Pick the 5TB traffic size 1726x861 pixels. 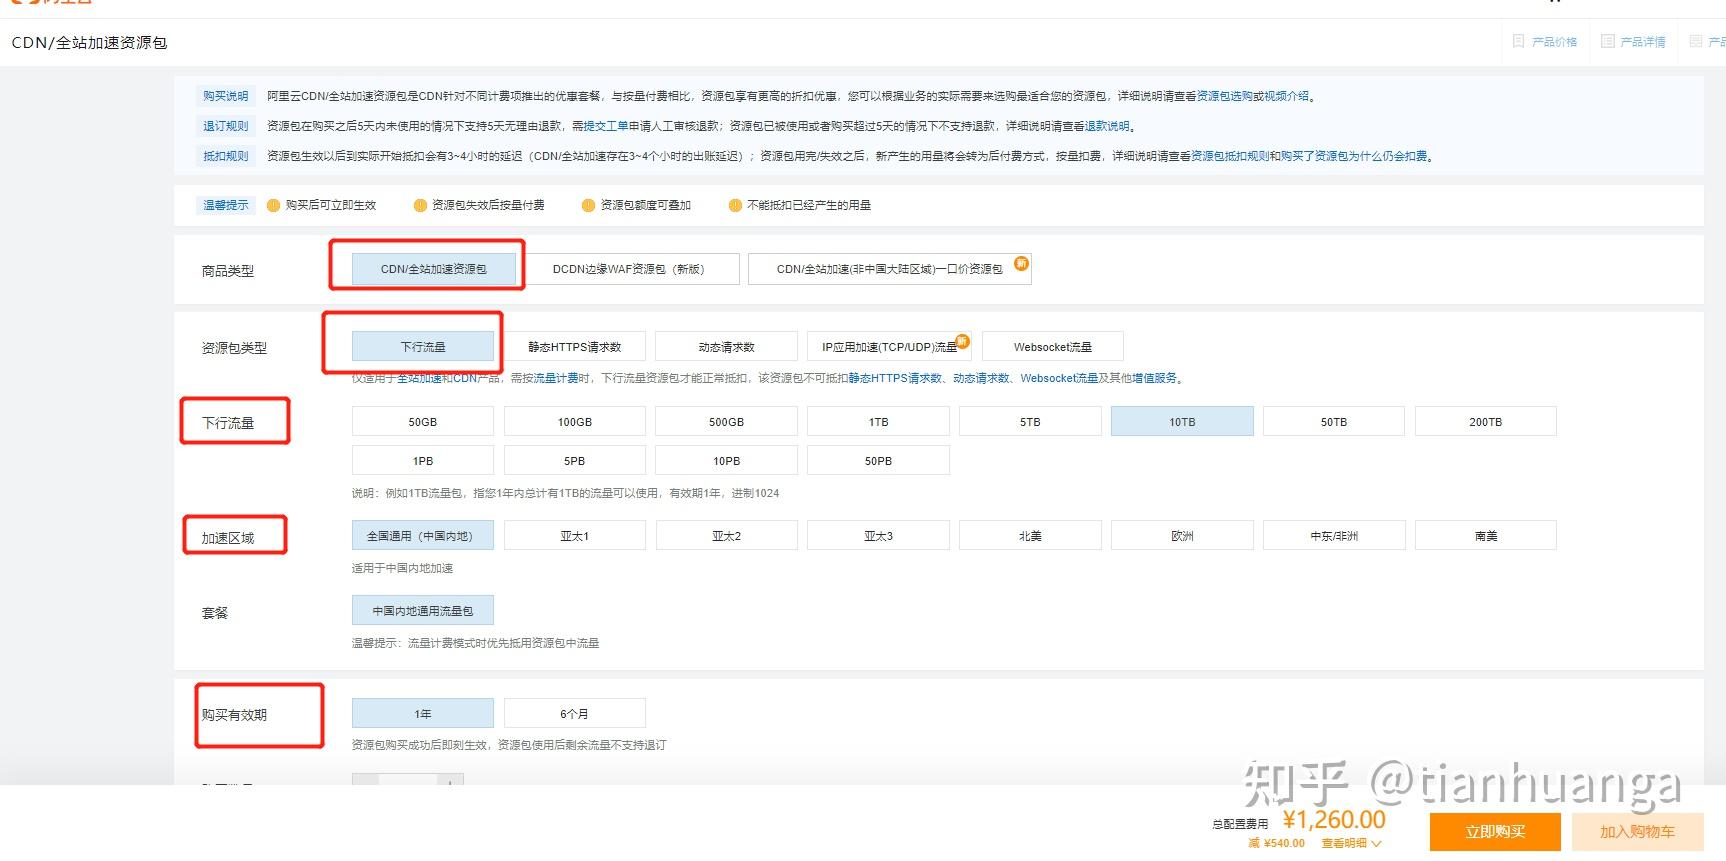pyautogui.click(x=1030, y=422)
